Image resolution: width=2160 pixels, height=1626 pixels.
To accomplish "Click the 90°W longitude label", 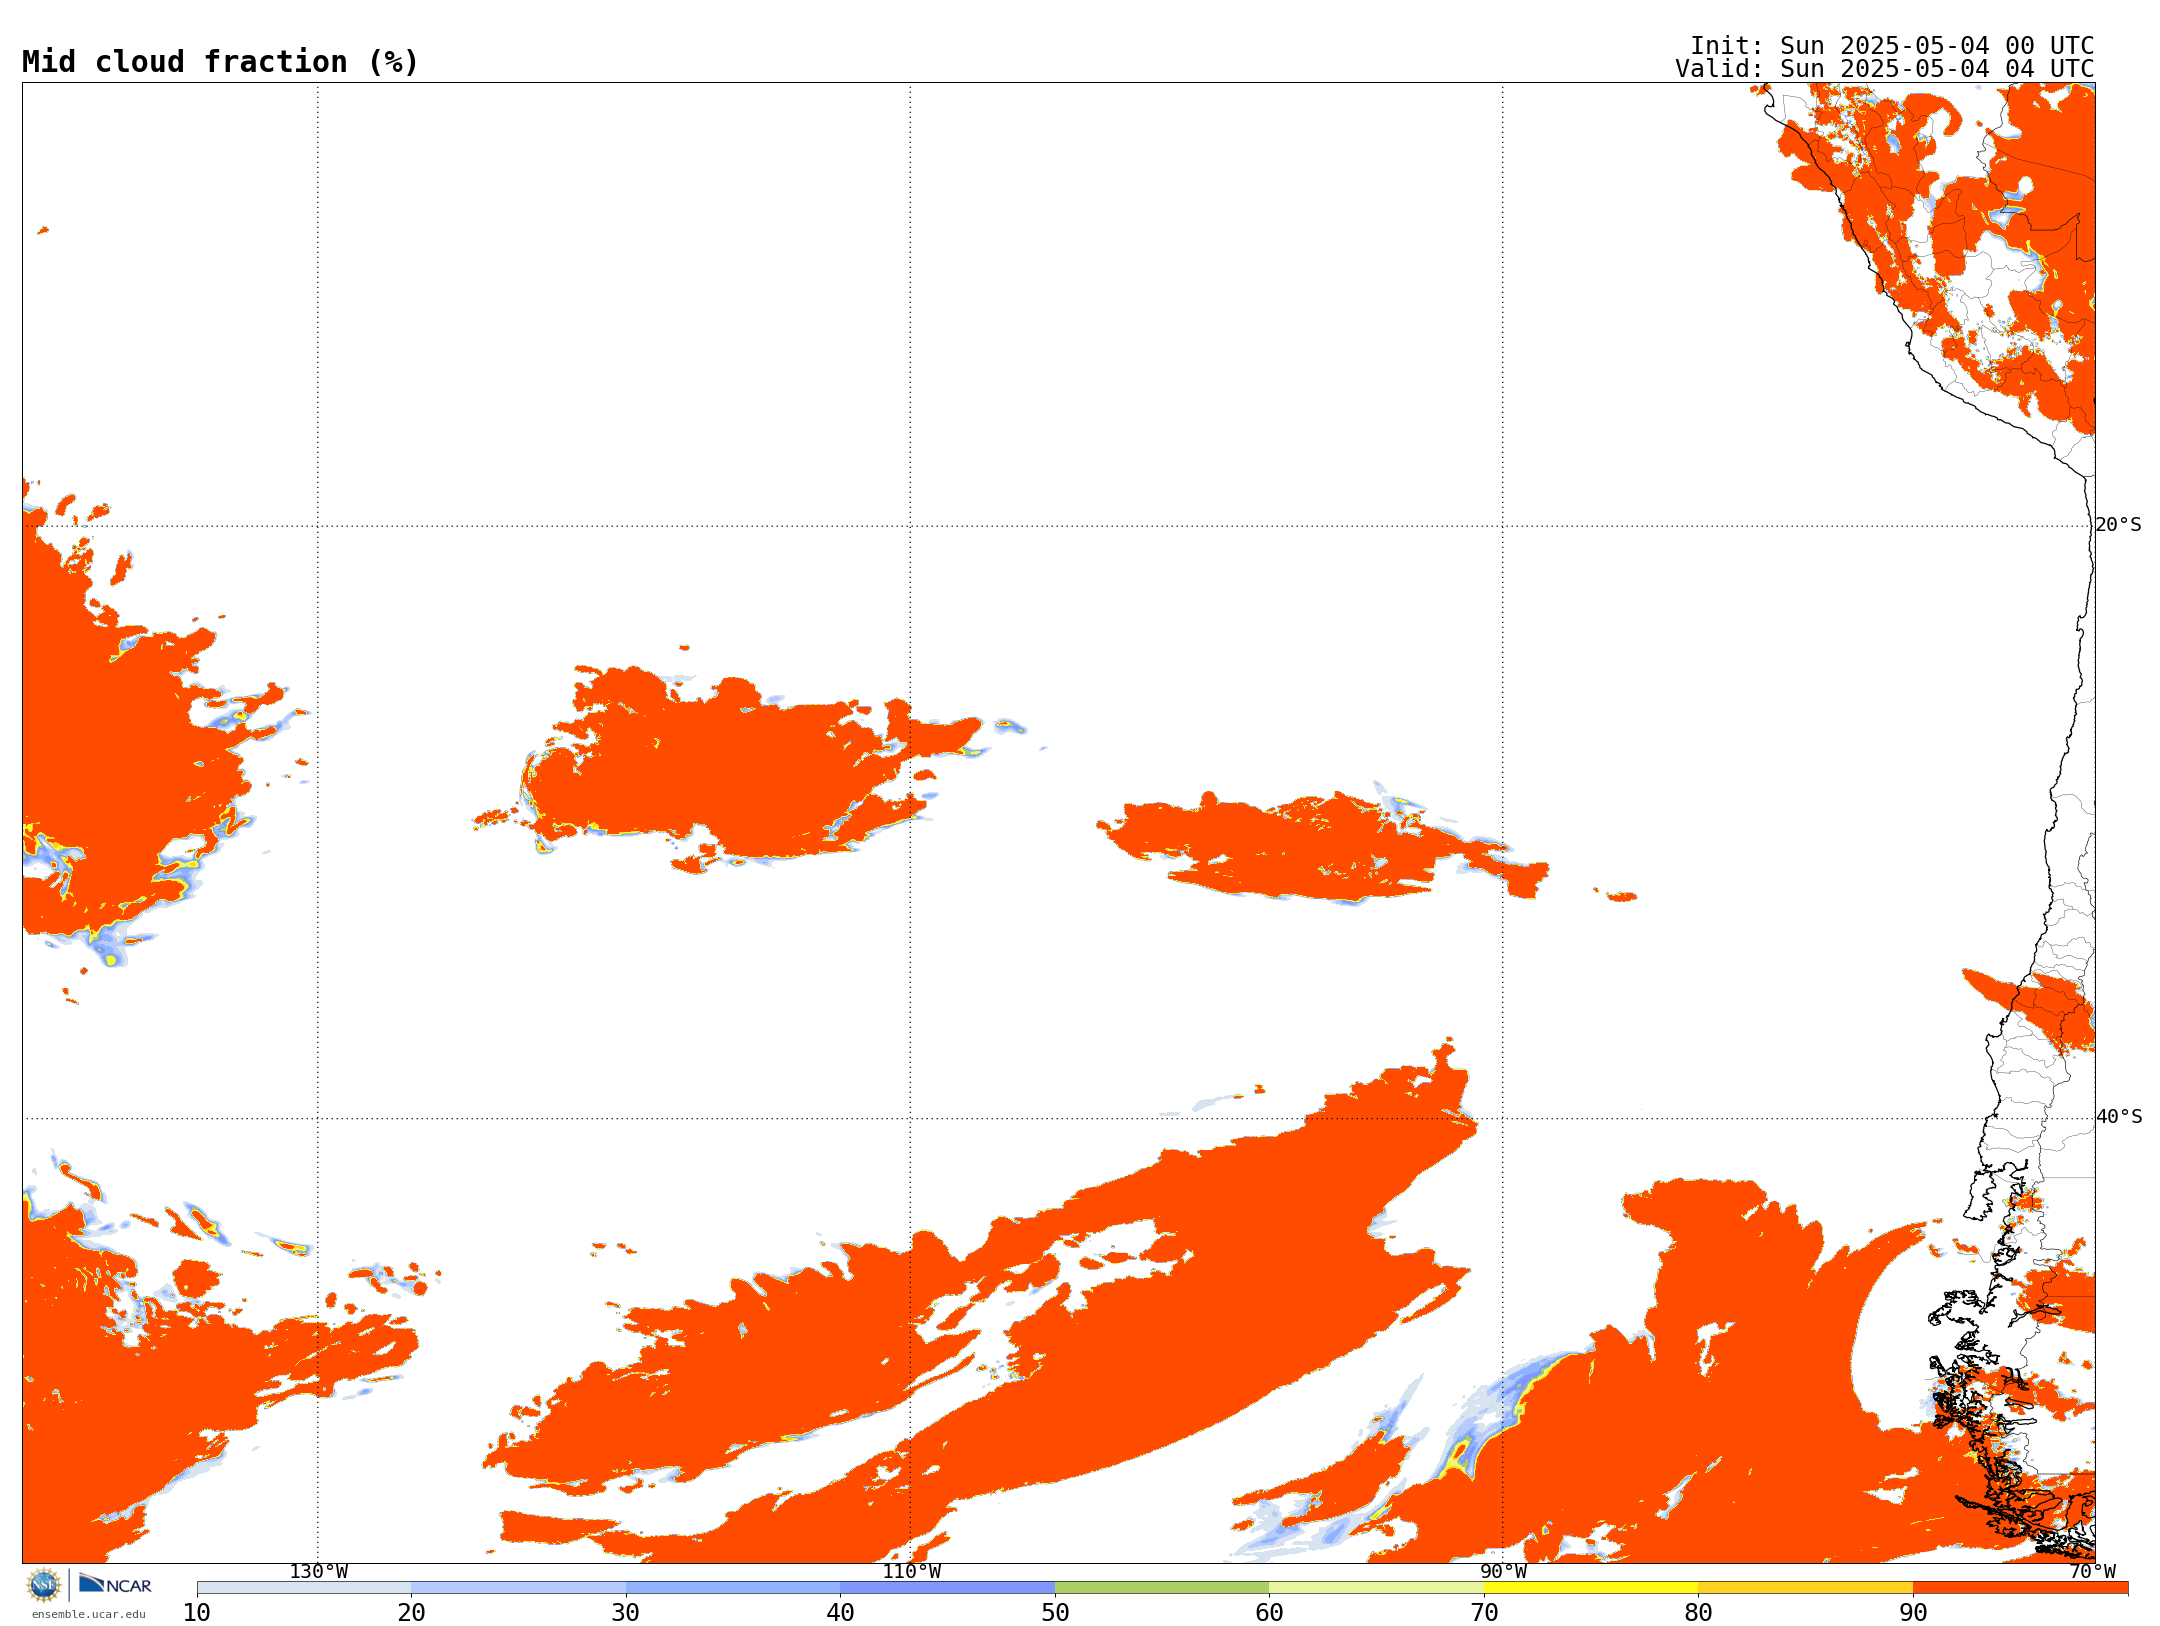I will pyautogui.click(x=1503, y=1571).
